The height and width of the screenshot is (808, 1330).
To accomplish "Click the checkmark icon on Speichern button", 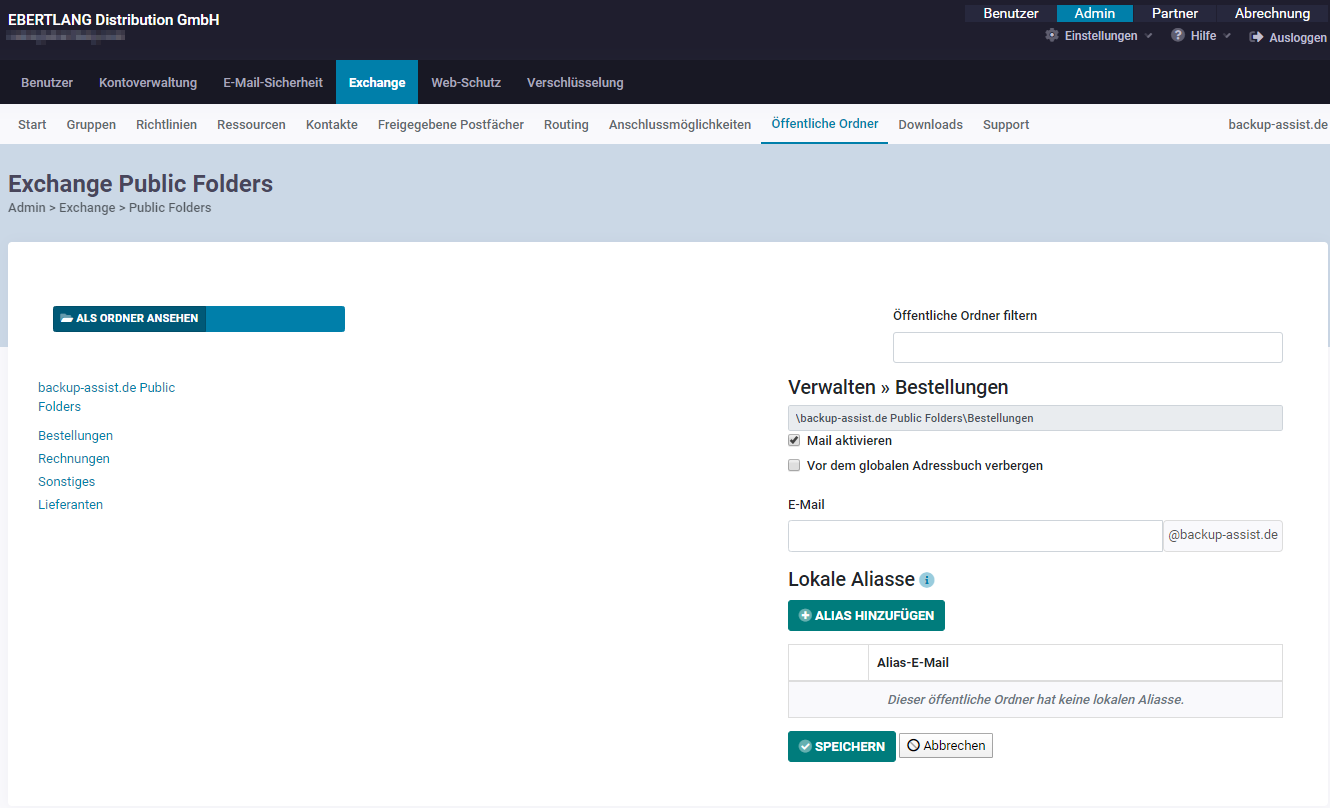I will point(805,747).
